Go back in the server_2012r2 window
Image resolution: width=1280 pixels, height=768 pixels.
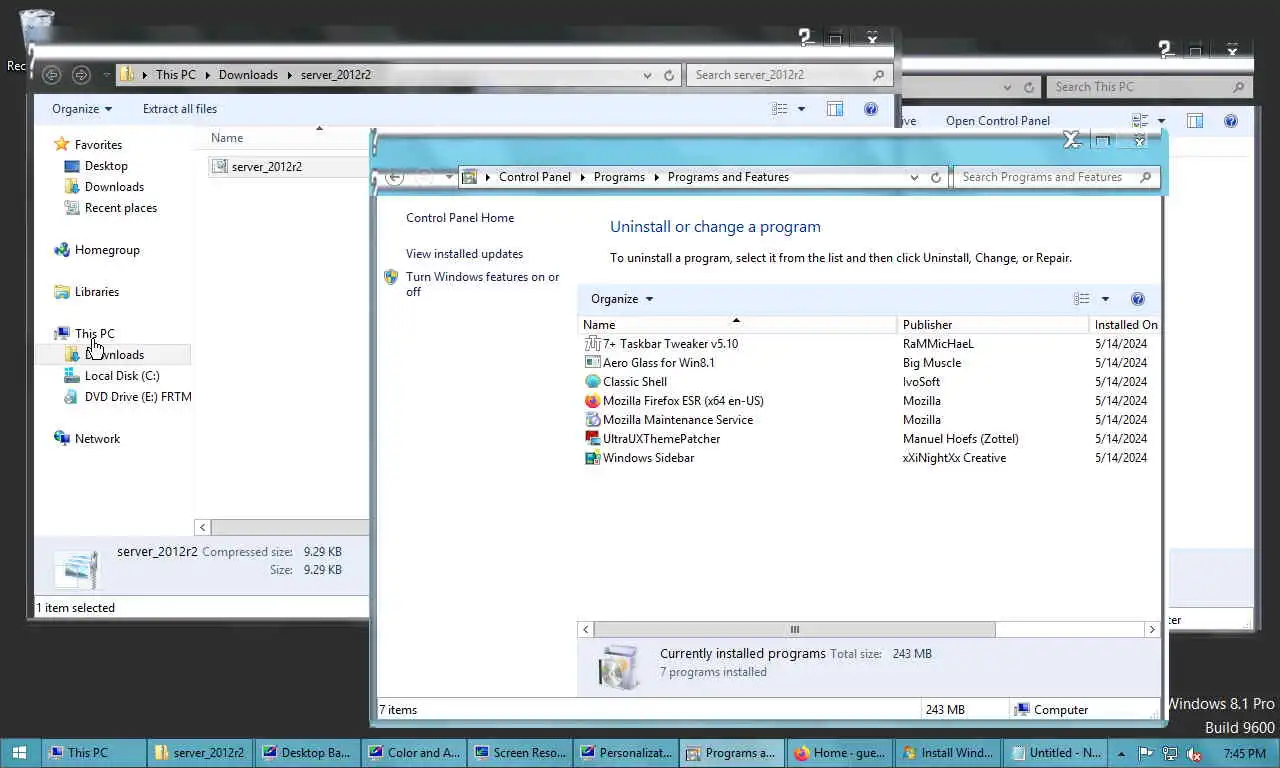click(51, 74)
